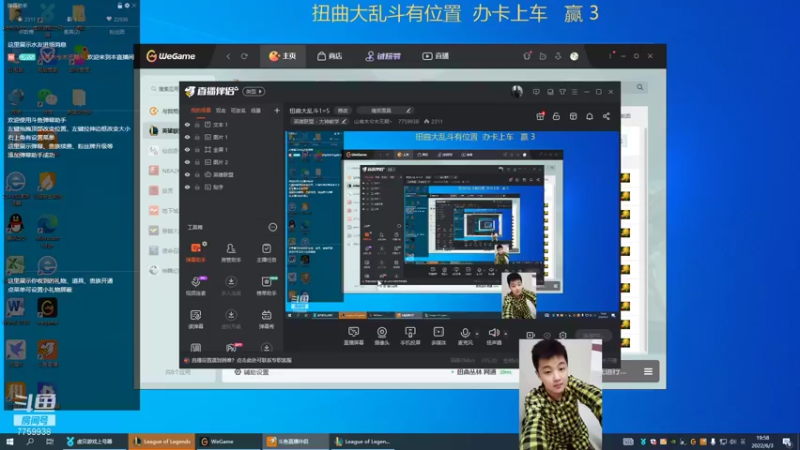
Task: Add a new scene with the plus button
Action: 277,110
